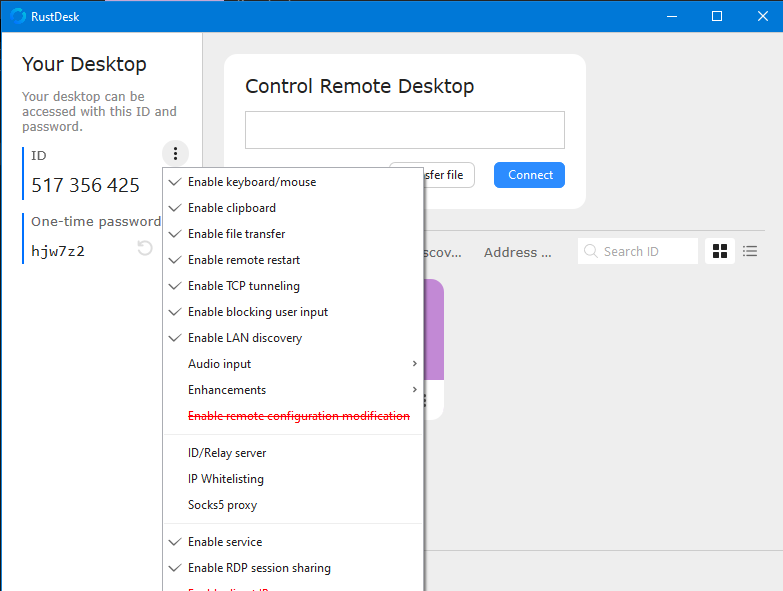Viewport: 783px width, 591px height.
Task: Switch to list view of peers
Action: pos(750,251)
